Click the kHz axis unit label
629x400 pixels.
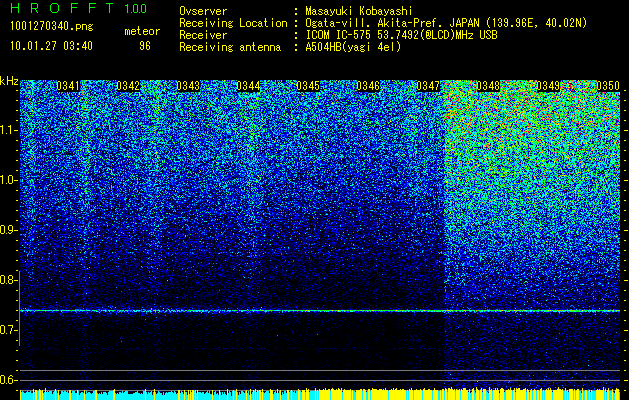9,81
